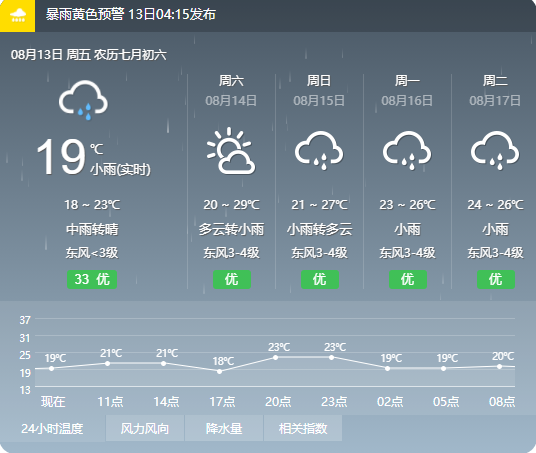Click the 18℃ chart point at 17点

pos(219,371)
